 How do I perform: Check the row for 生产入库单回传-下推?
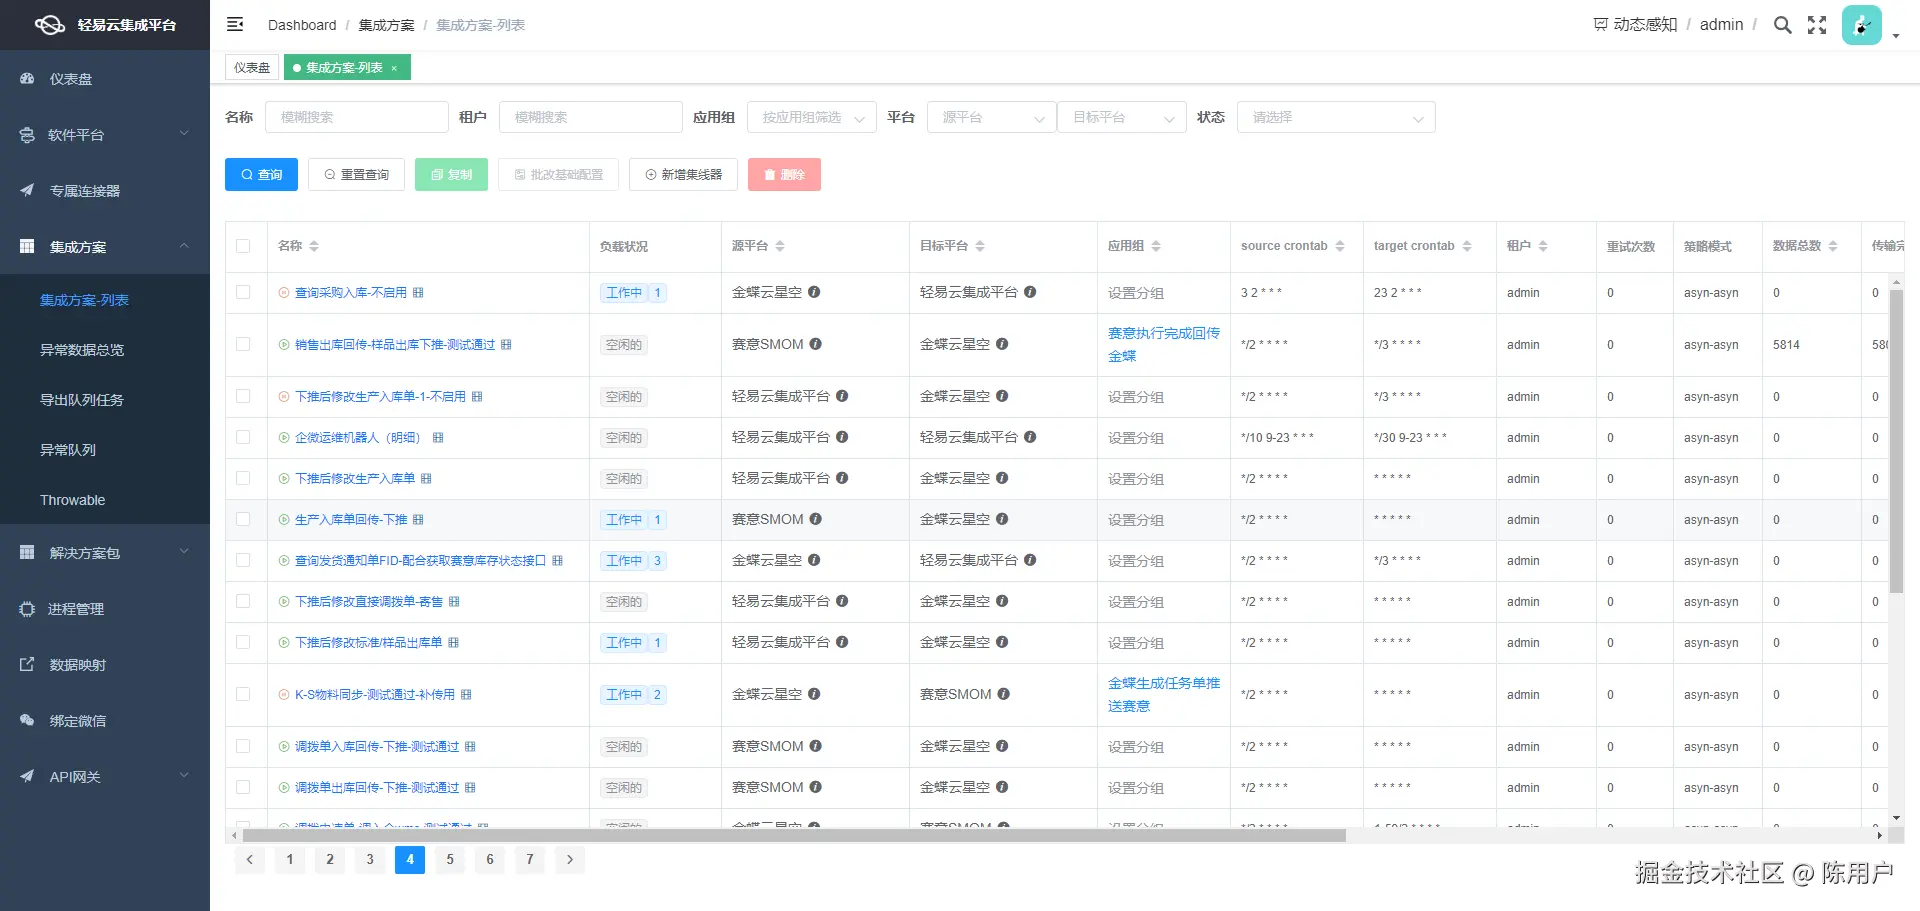pos(243,519)
